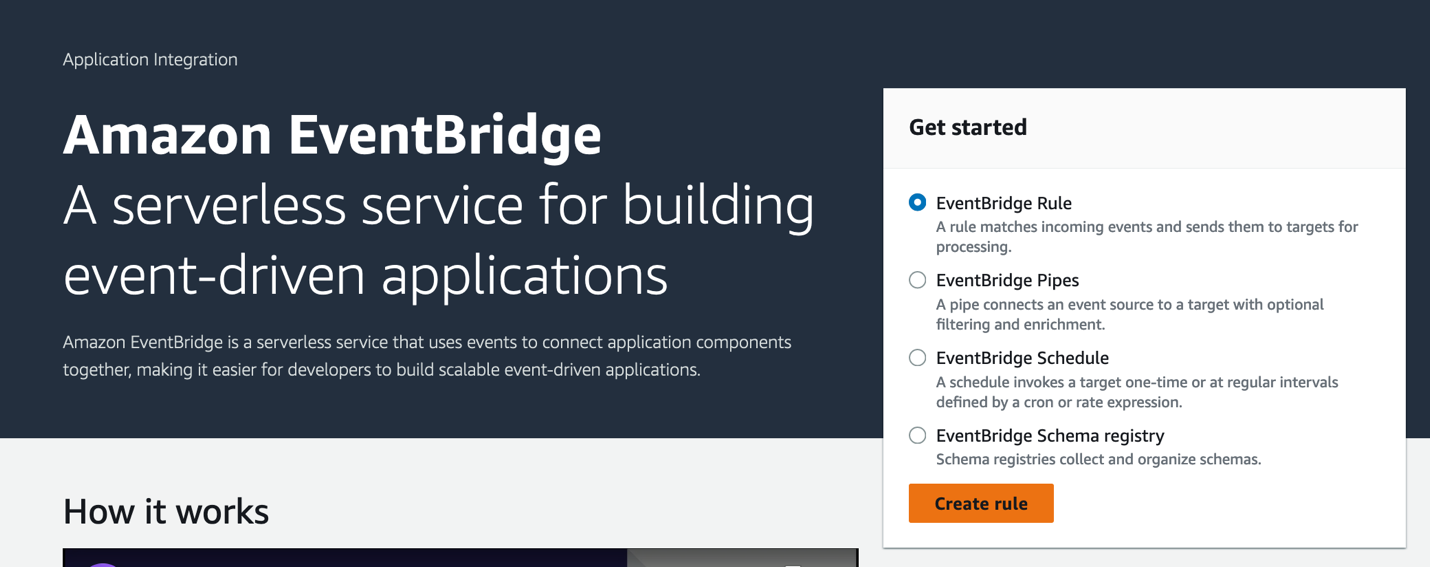The width and height of the screenshot is (1430, 567).
Task: Click the 'A schedule invokes a target' description
Action: coord(1137,392)
